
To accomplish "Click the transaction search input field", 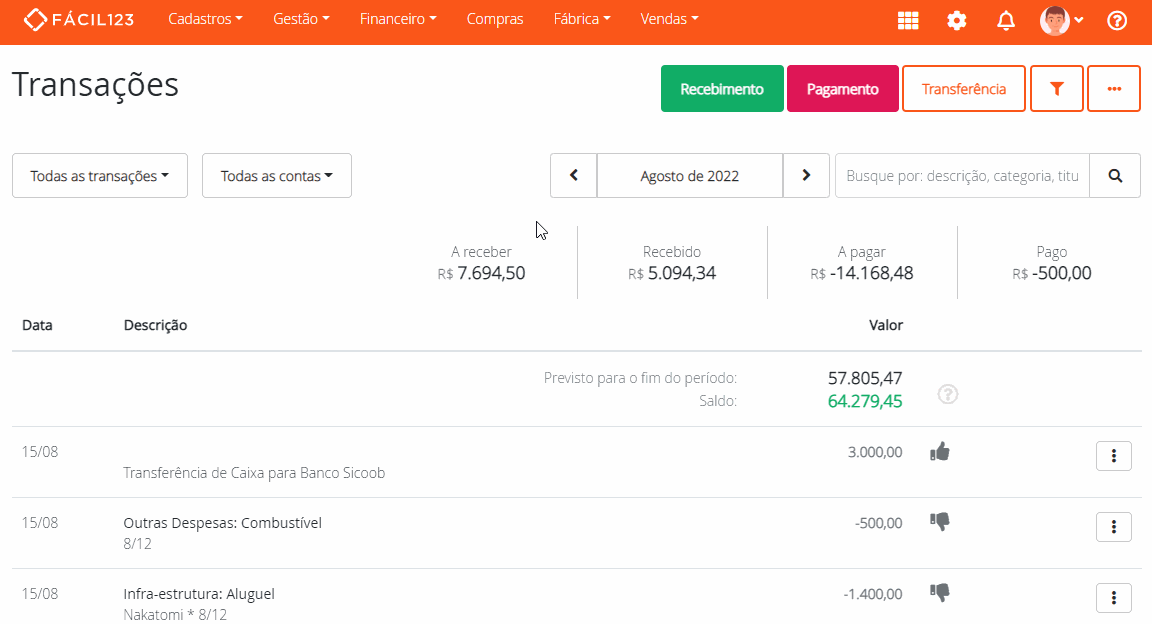I will coord(962,176).
